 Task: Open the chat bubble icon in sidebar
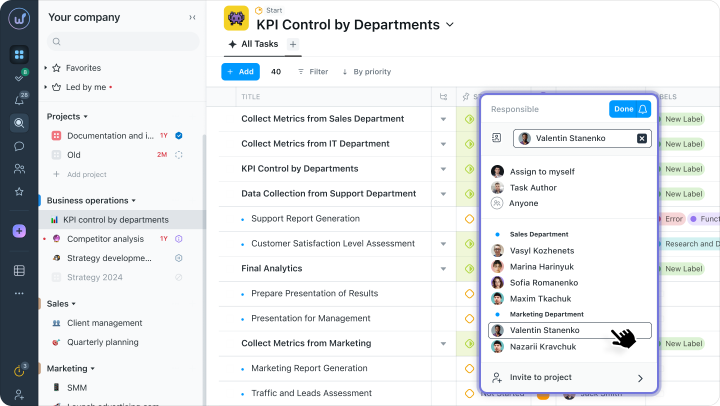pos(19,146)
